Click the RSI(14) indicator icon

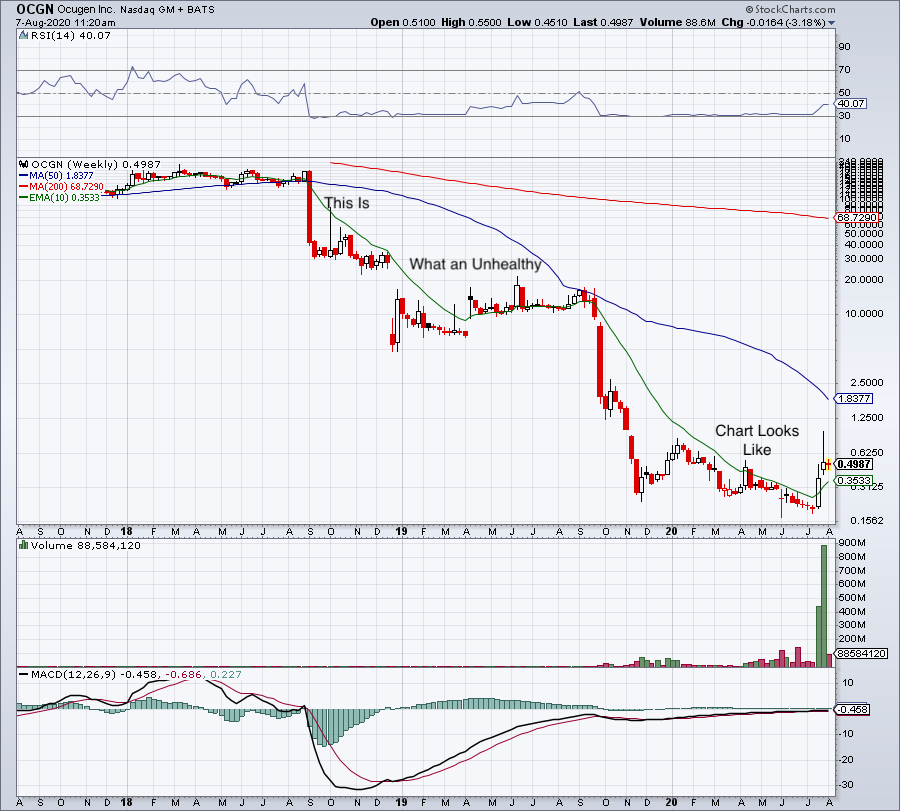coord(24,36)
